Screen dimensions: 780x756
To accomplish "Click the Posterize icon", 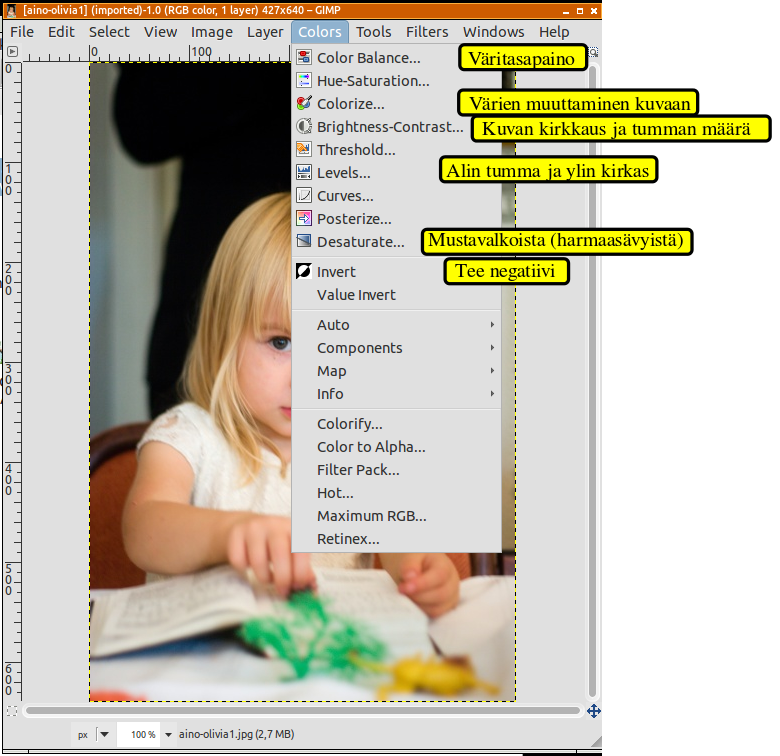I will tap(304, 218).
